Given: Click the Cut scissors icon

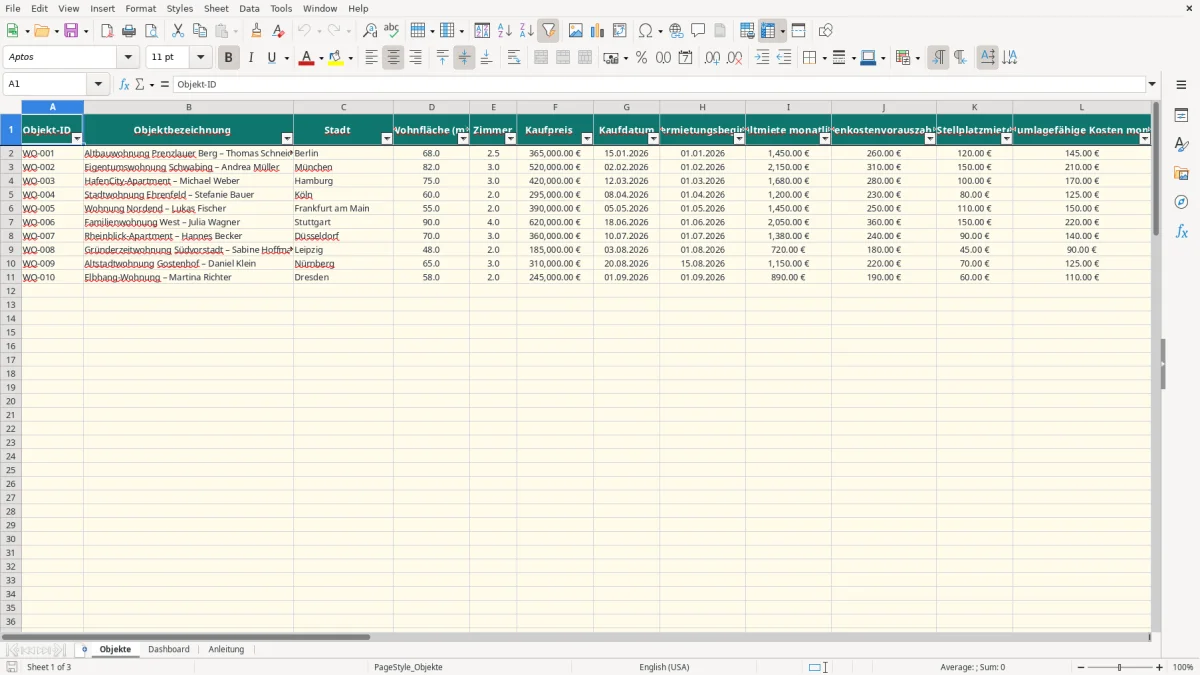Looking at the screenshot, I should pyautogui.click(x=178, y=31).
